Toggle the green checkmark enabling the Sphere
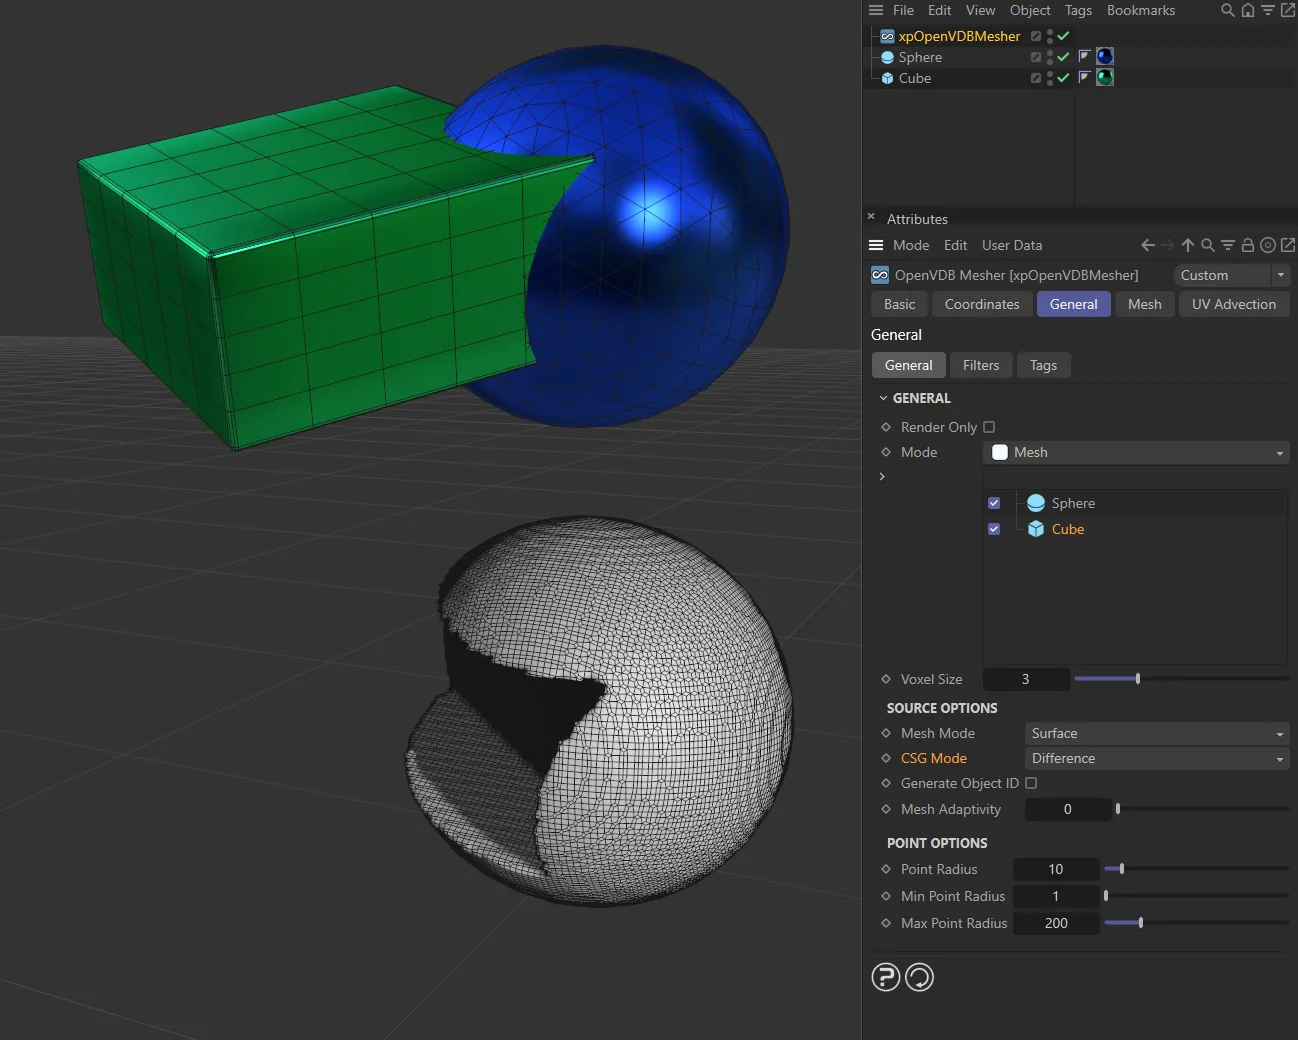1298x1040 pixels. click(1062, 57)
